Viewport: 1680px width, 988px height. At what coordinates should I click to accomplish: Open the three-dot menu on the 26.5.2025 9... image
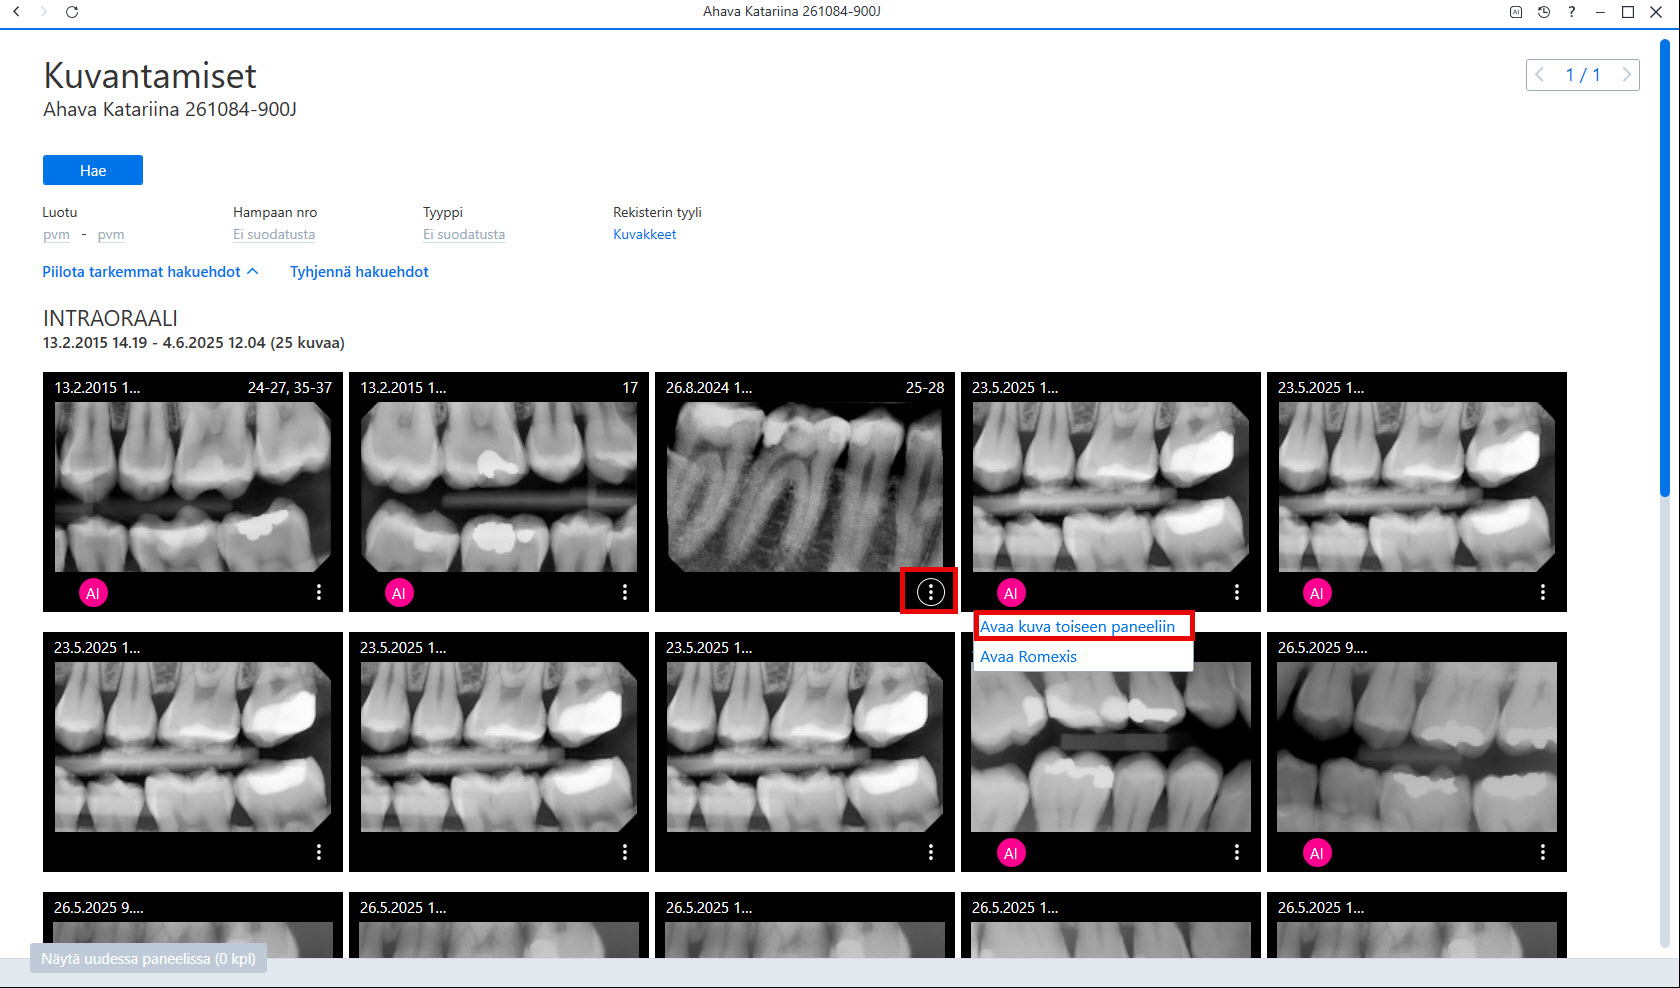pyautogui.click(x=1543, y=852)
